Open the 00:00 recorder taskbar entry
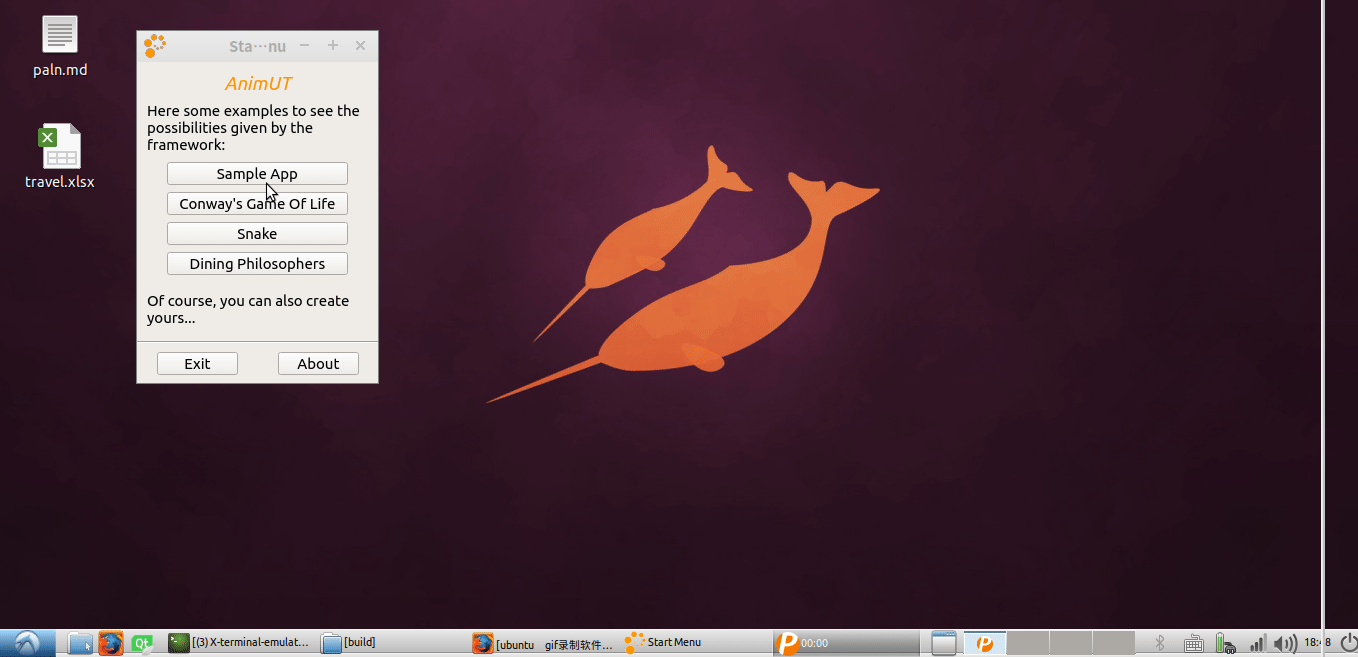1358x657 pixels. click(847, 643)
